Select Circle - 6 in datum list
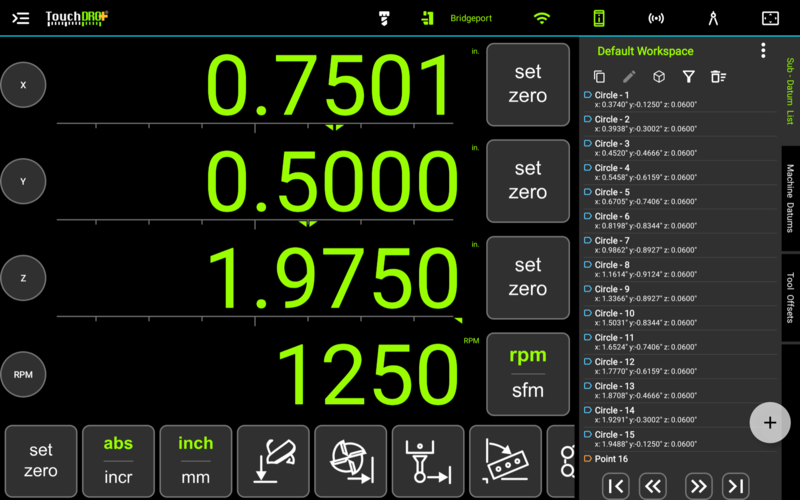The height and width of the screenshot is (500, 800). point(680,221)
